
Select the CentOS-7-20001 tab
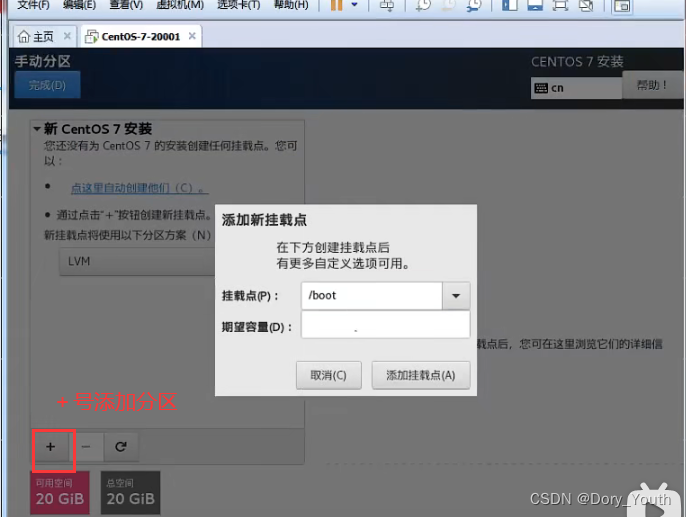coord(140,37)
